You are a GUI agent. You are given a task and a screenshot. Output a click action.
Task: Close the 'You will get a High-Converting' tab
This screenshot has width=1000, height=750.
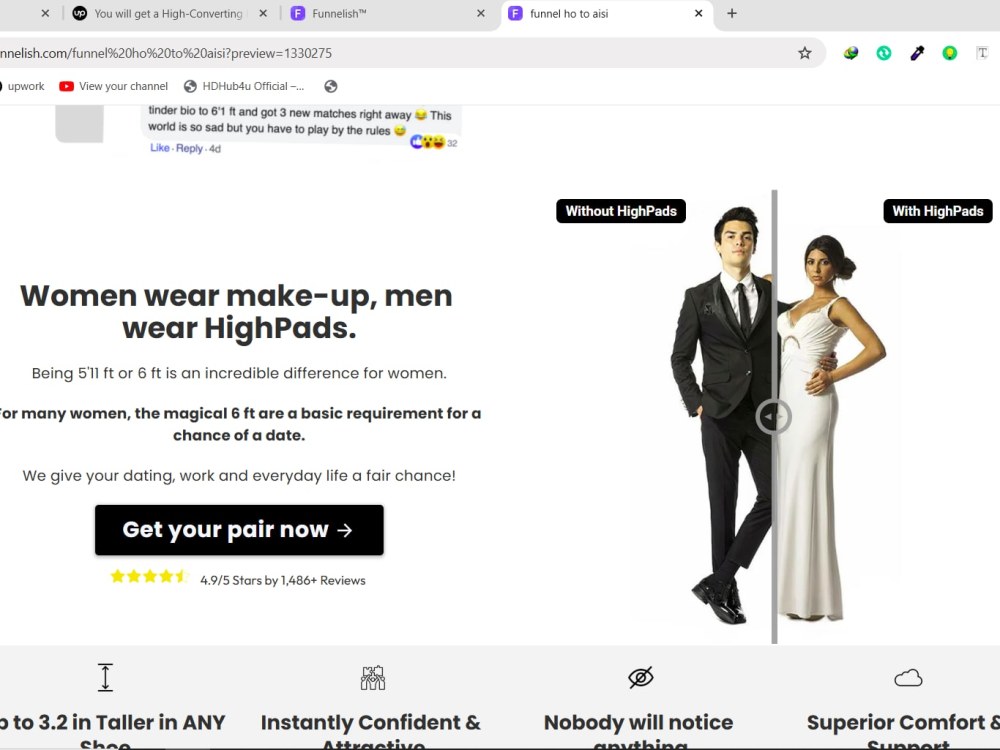[x=263, y=13]
